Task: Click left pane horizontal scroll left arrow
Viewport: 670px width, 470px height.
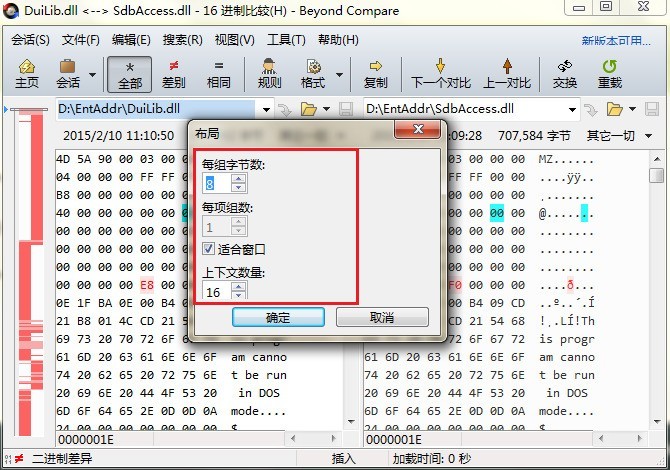Action: tap(293, 438)
